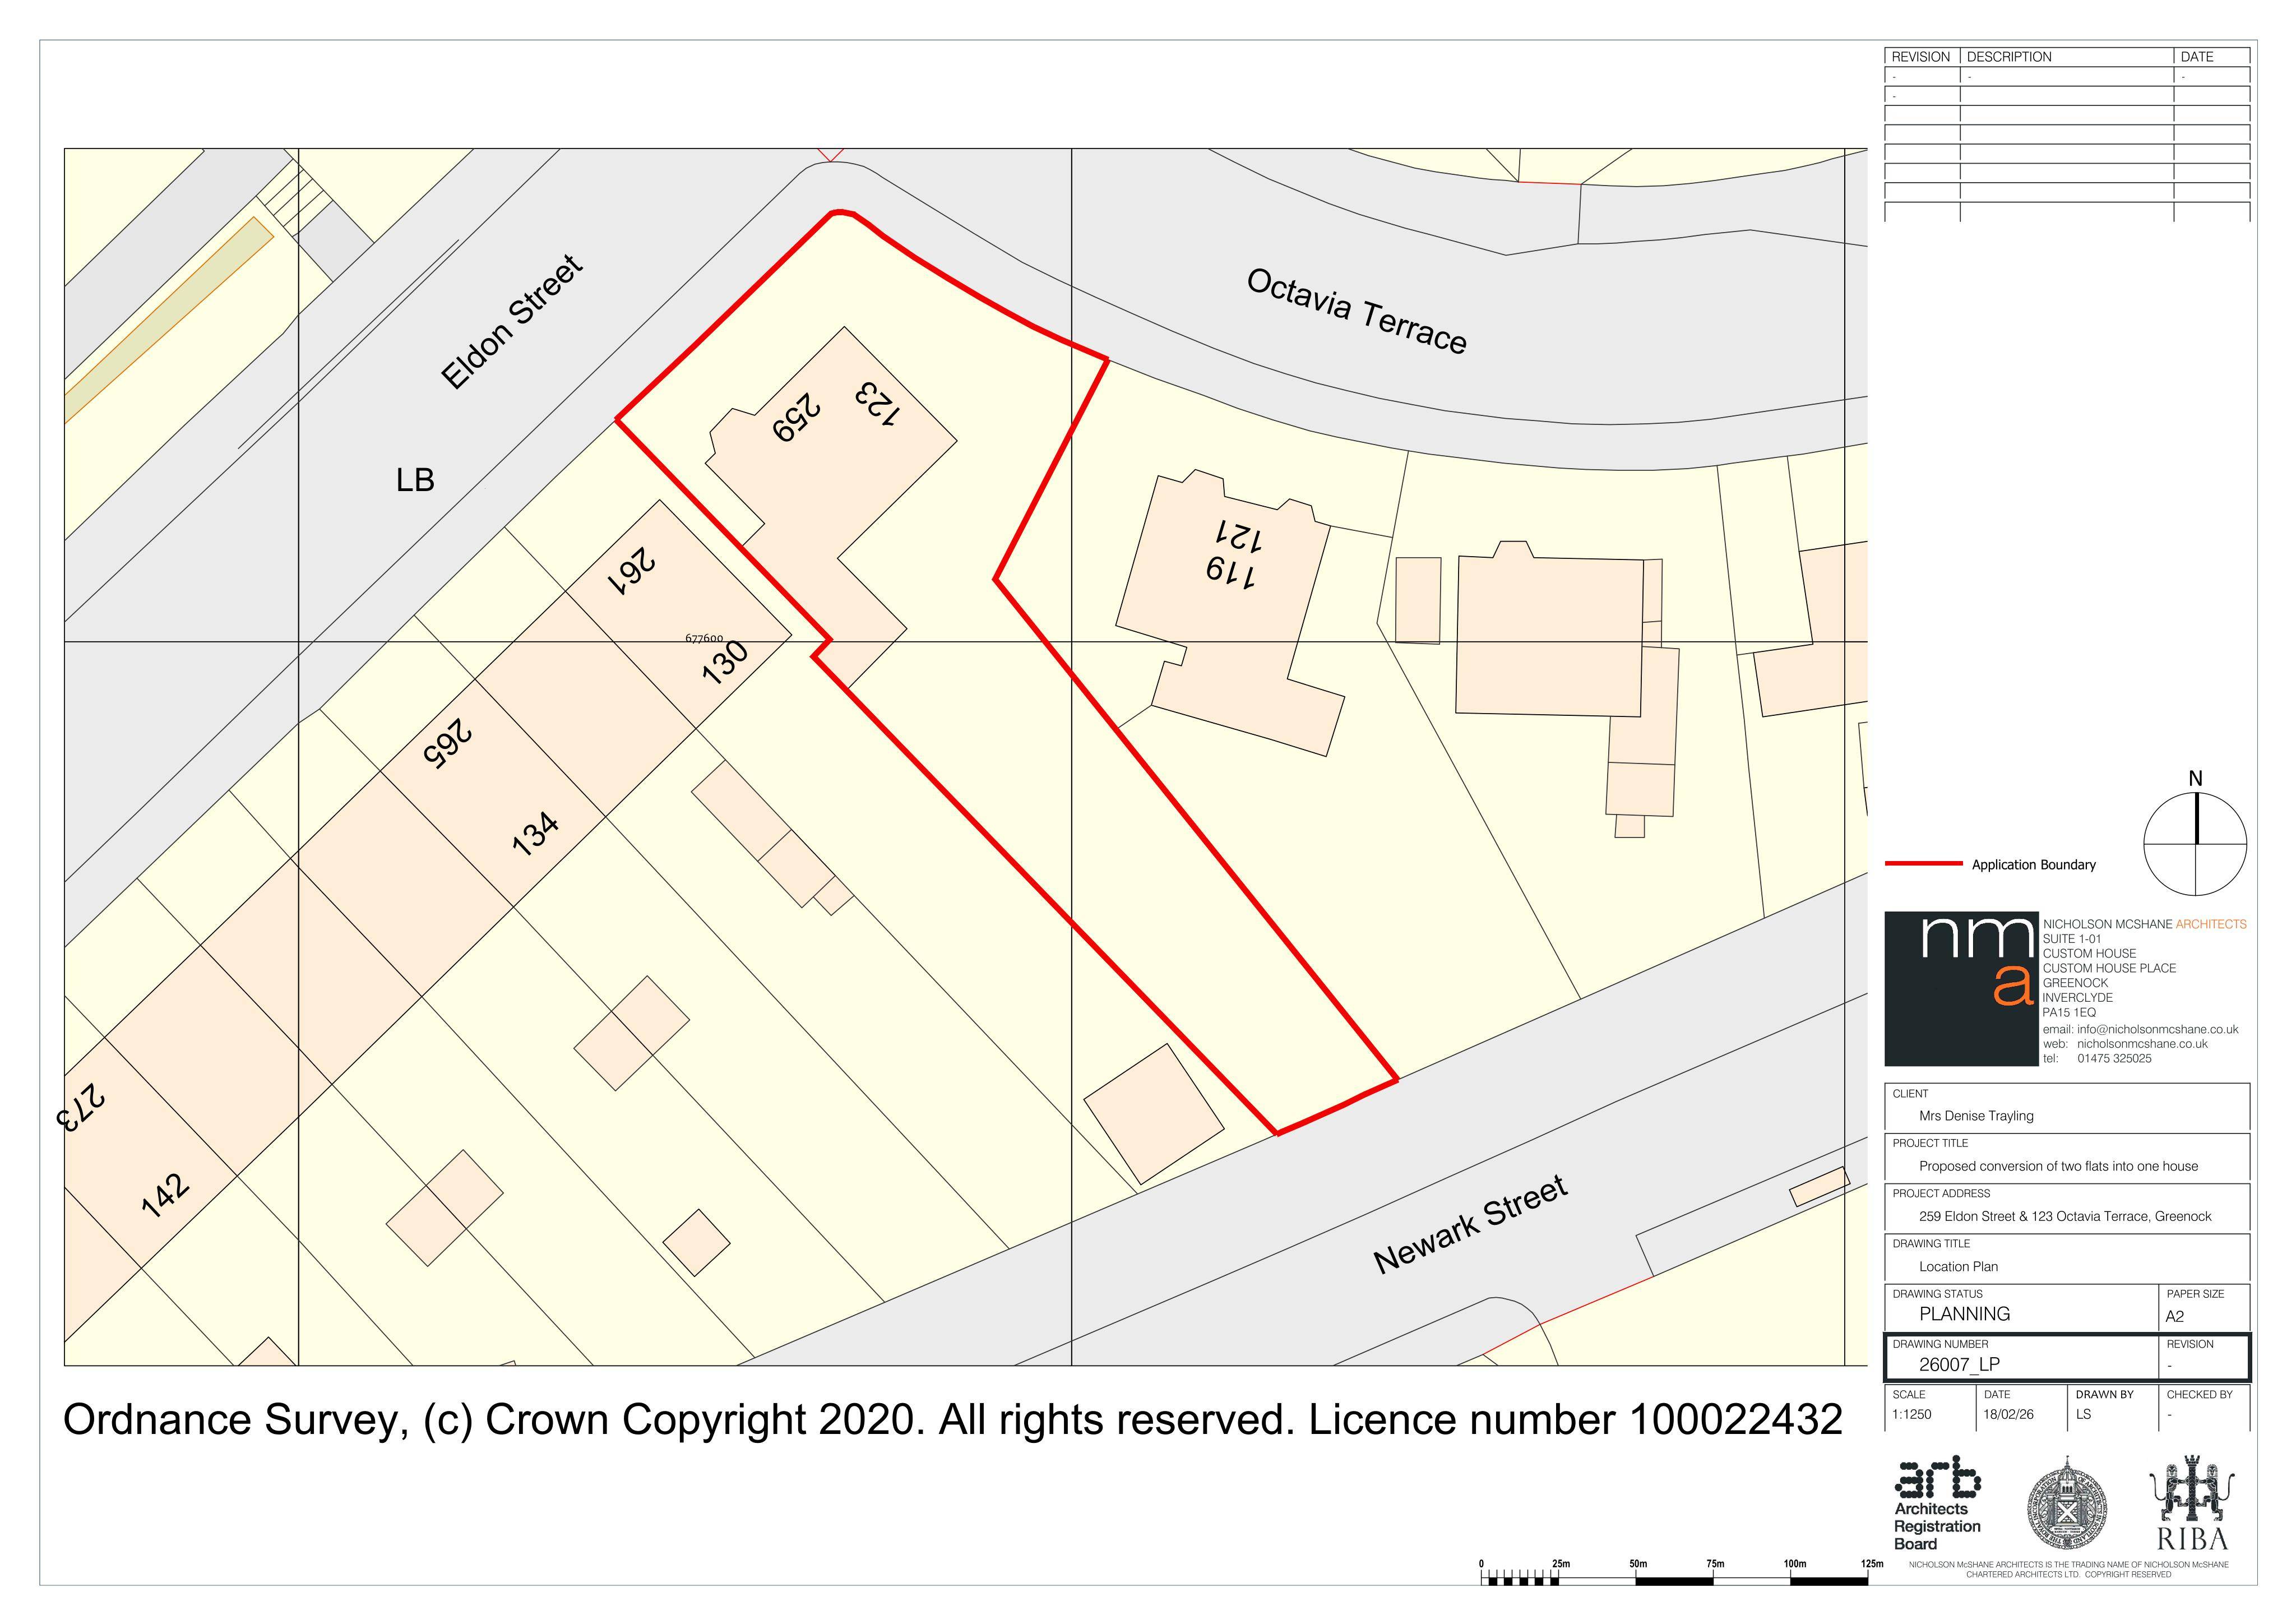
Task: Click building label 119 121
Action: (1234, 554)
